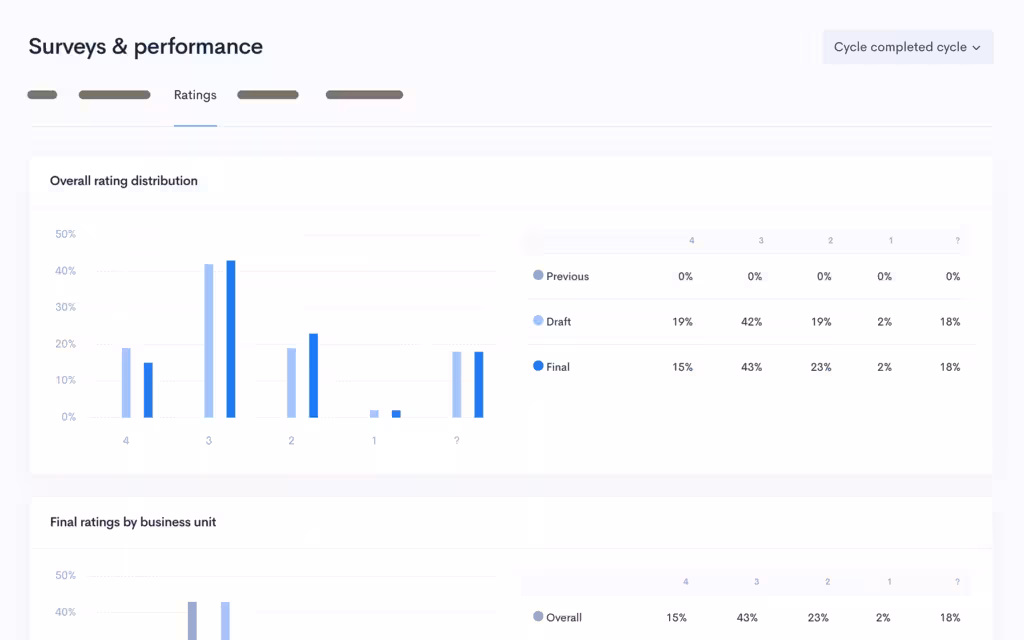Image resolution: width=1024 pixels, height=640 pixels.
Task: Click the light Draft bar for rating 2
Action: coord(291,383)
